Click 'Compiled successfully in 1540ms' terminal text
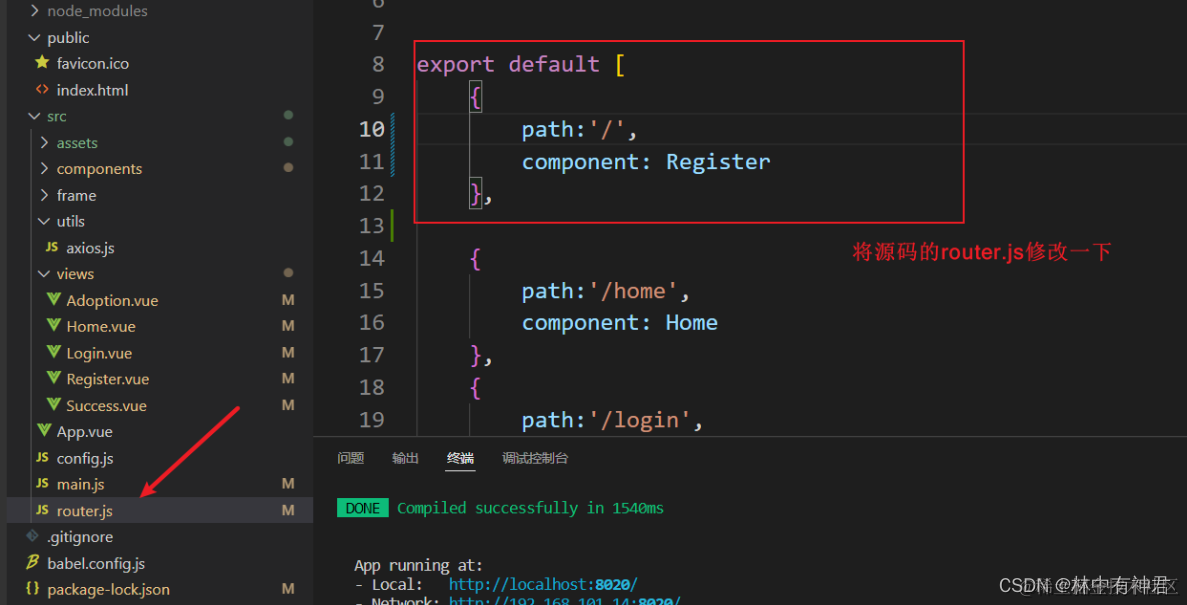 530,508
